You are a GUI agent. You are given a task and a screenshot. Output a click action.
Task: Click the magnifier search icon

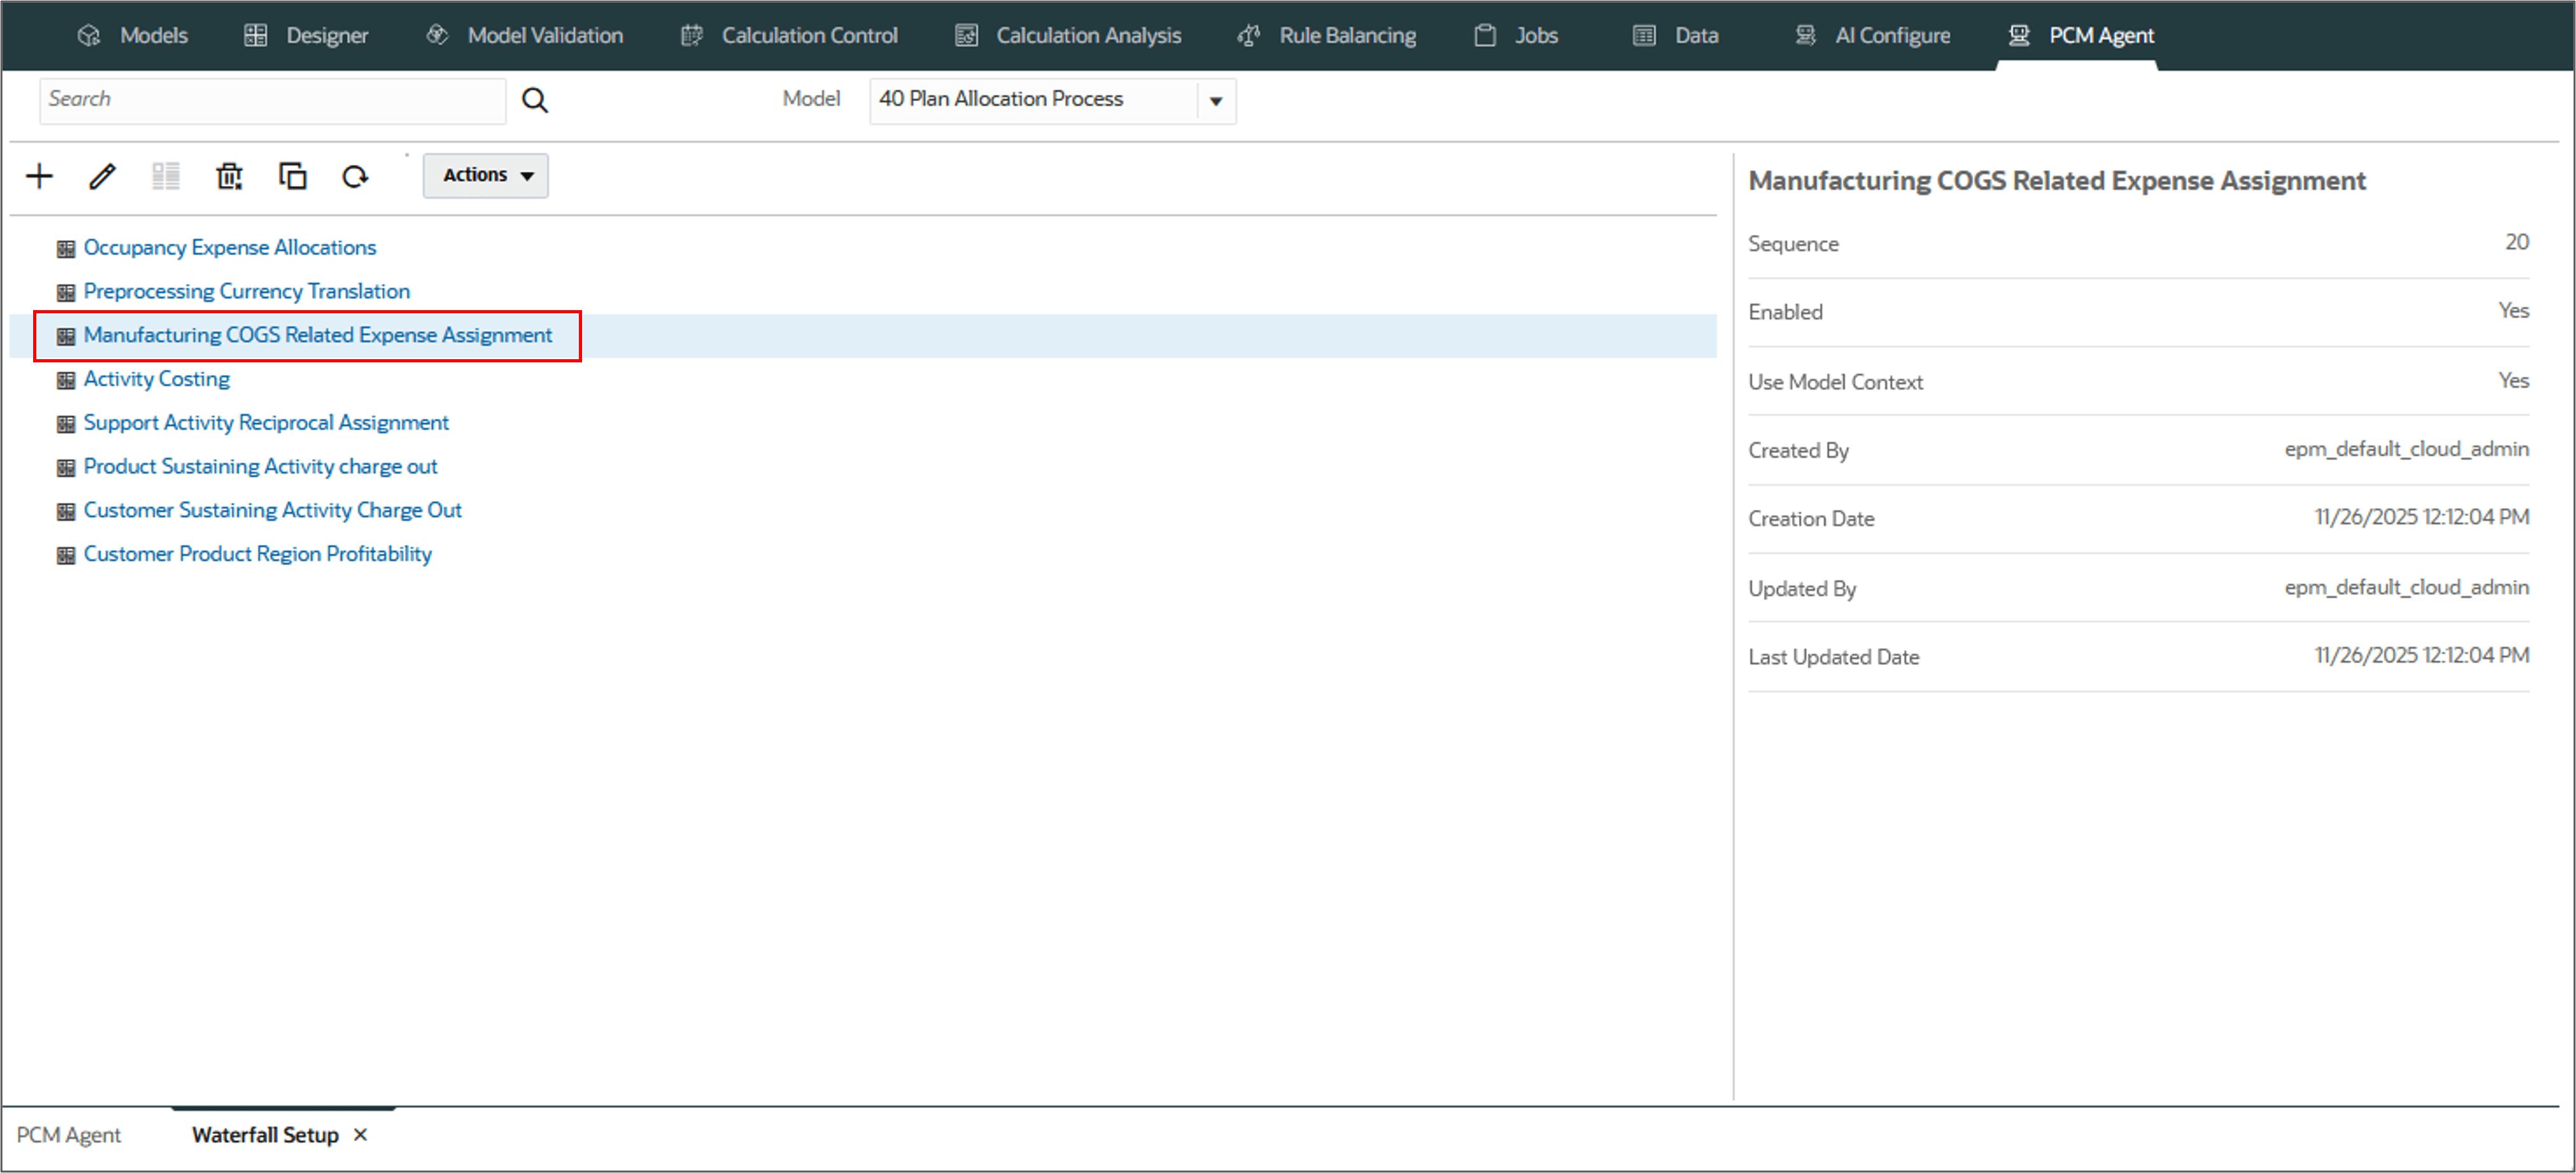[x=535, y=100]
